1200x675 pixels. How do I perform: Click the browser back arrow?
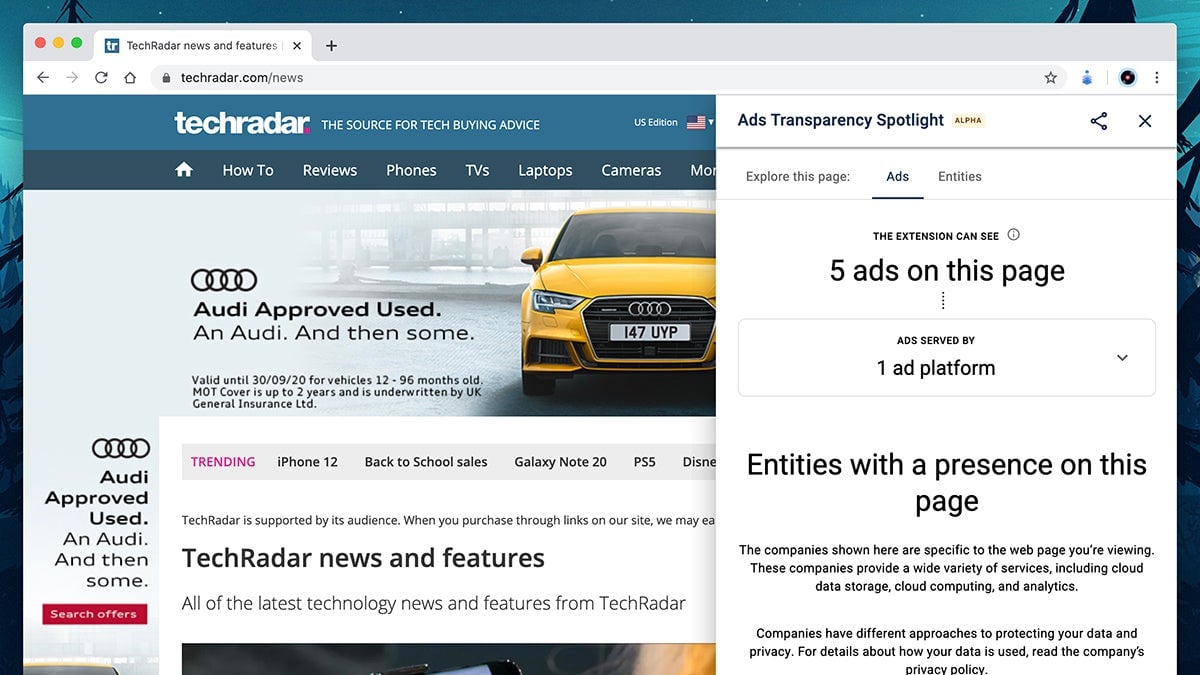click(x=42, y=77)
